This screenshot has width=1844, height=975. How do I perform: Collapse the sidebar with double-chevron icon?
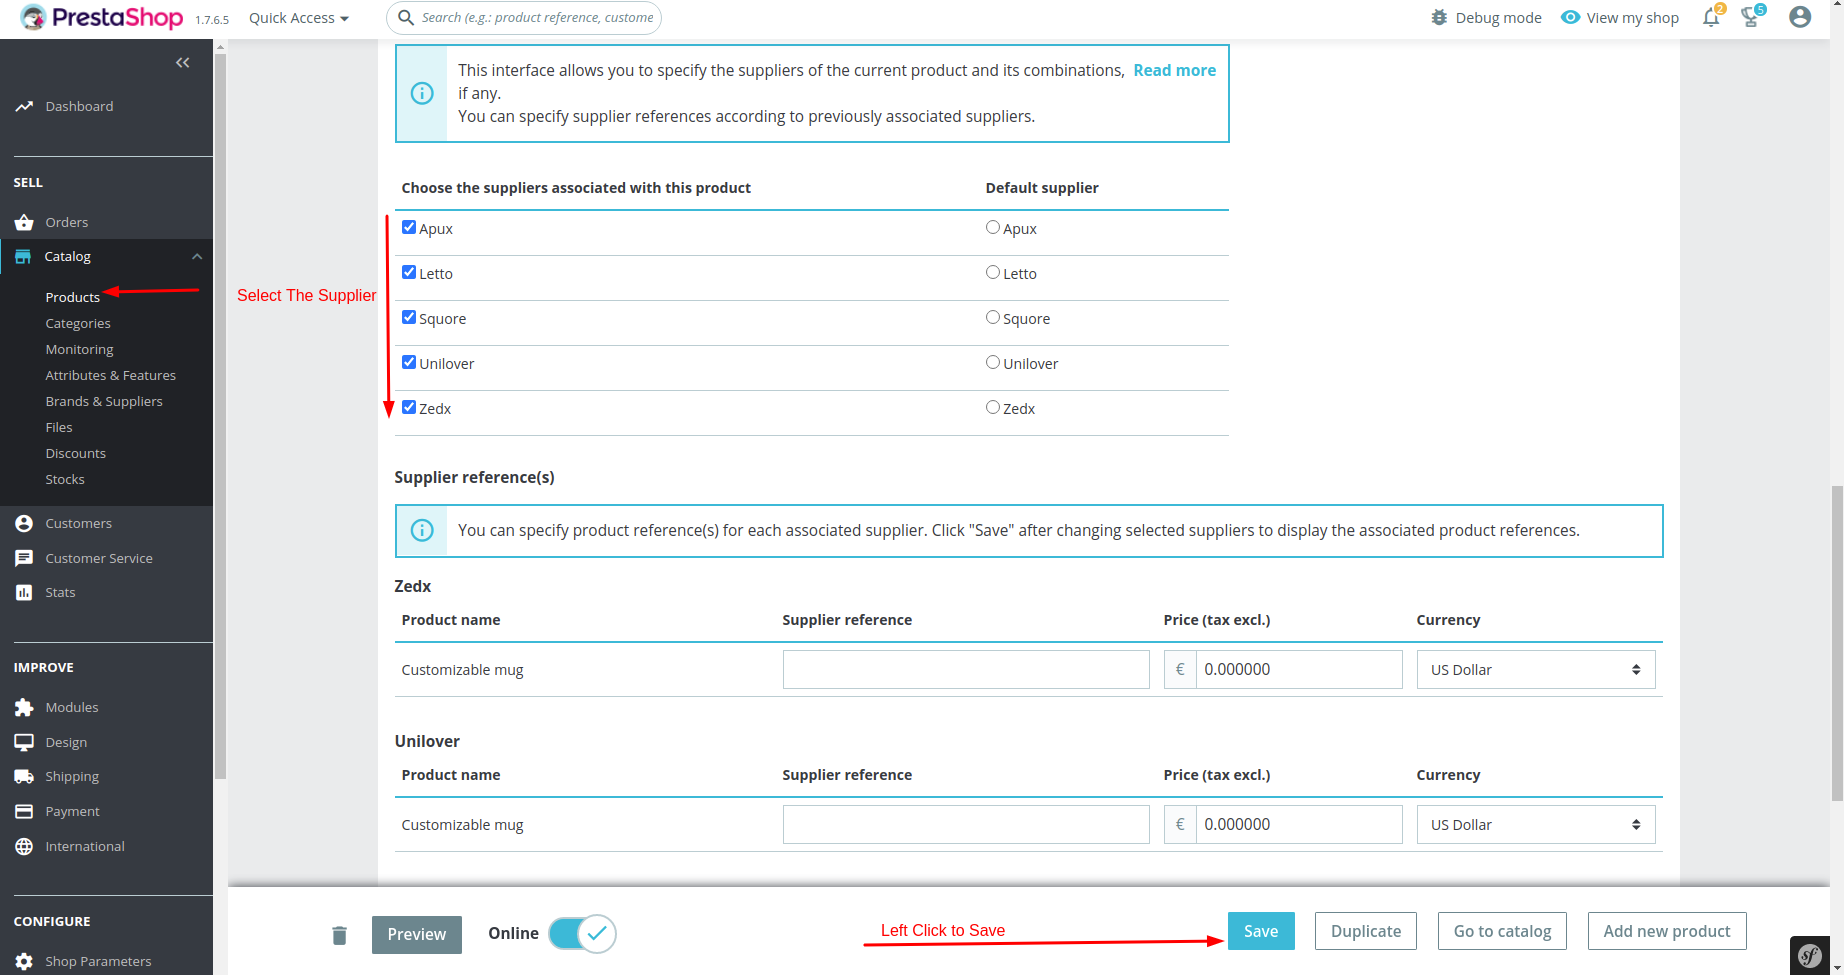(x=182, y=62)
